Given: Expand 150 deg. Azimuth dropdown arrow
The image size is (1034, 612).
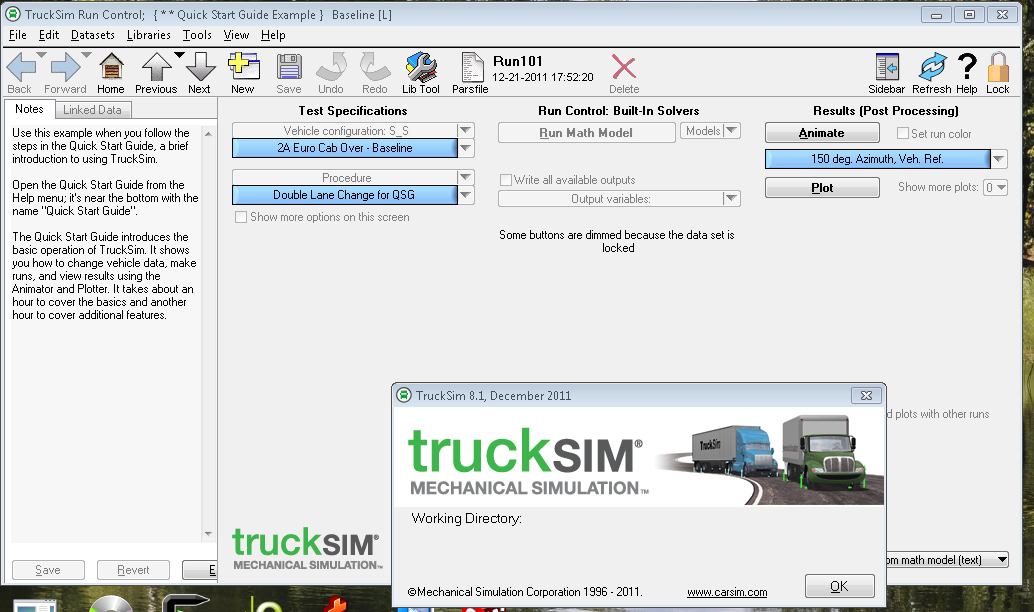Looking at the screenshot, I should coord(999,158).
